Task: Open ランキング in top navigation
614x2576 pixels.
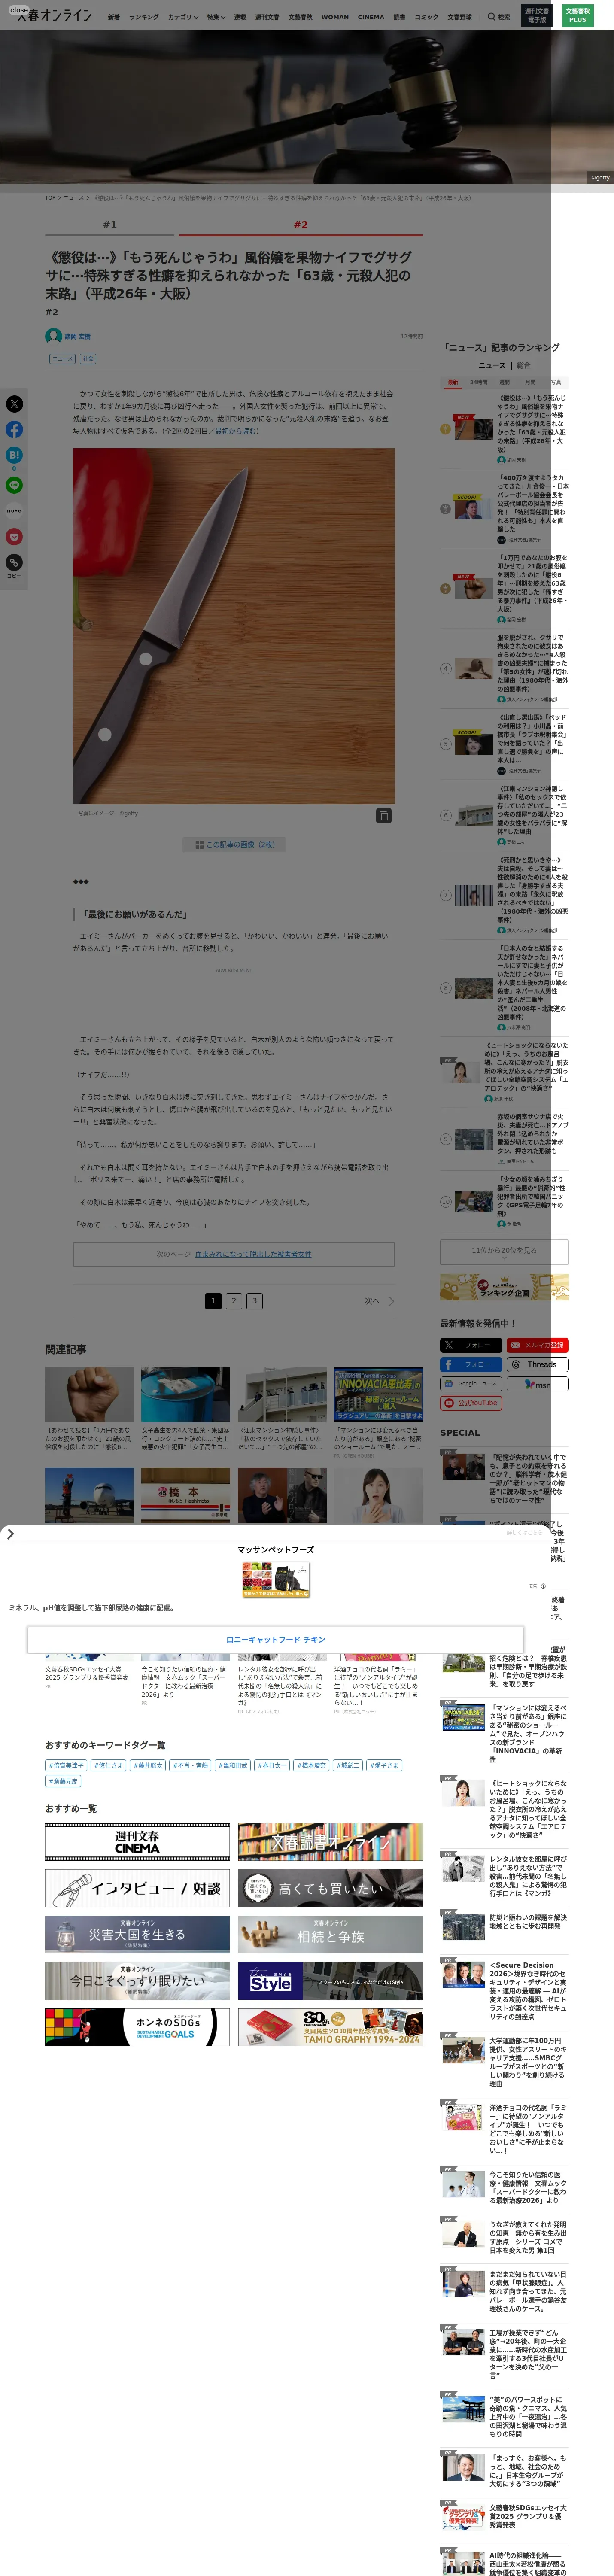Action: (x=143, y=17)
